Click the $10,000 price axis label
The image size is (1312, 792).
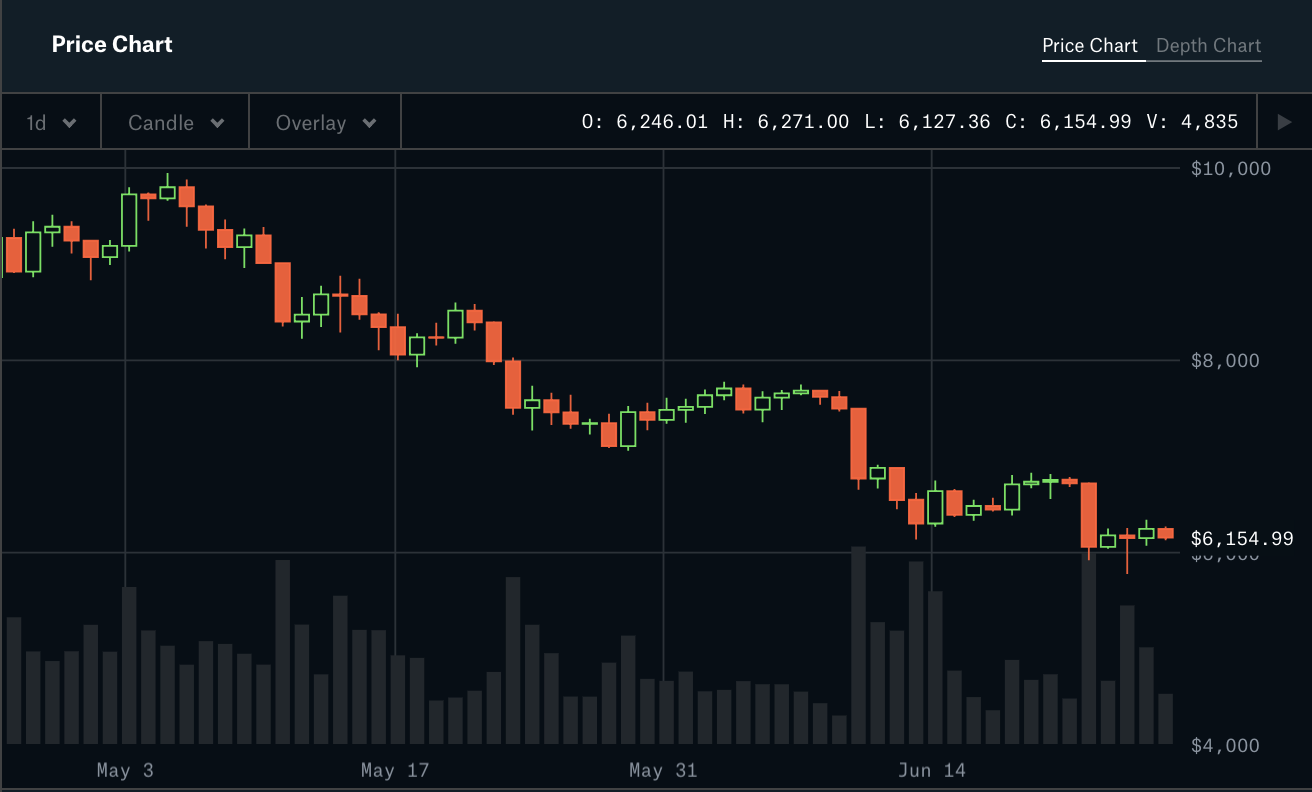coord(1230,168)
